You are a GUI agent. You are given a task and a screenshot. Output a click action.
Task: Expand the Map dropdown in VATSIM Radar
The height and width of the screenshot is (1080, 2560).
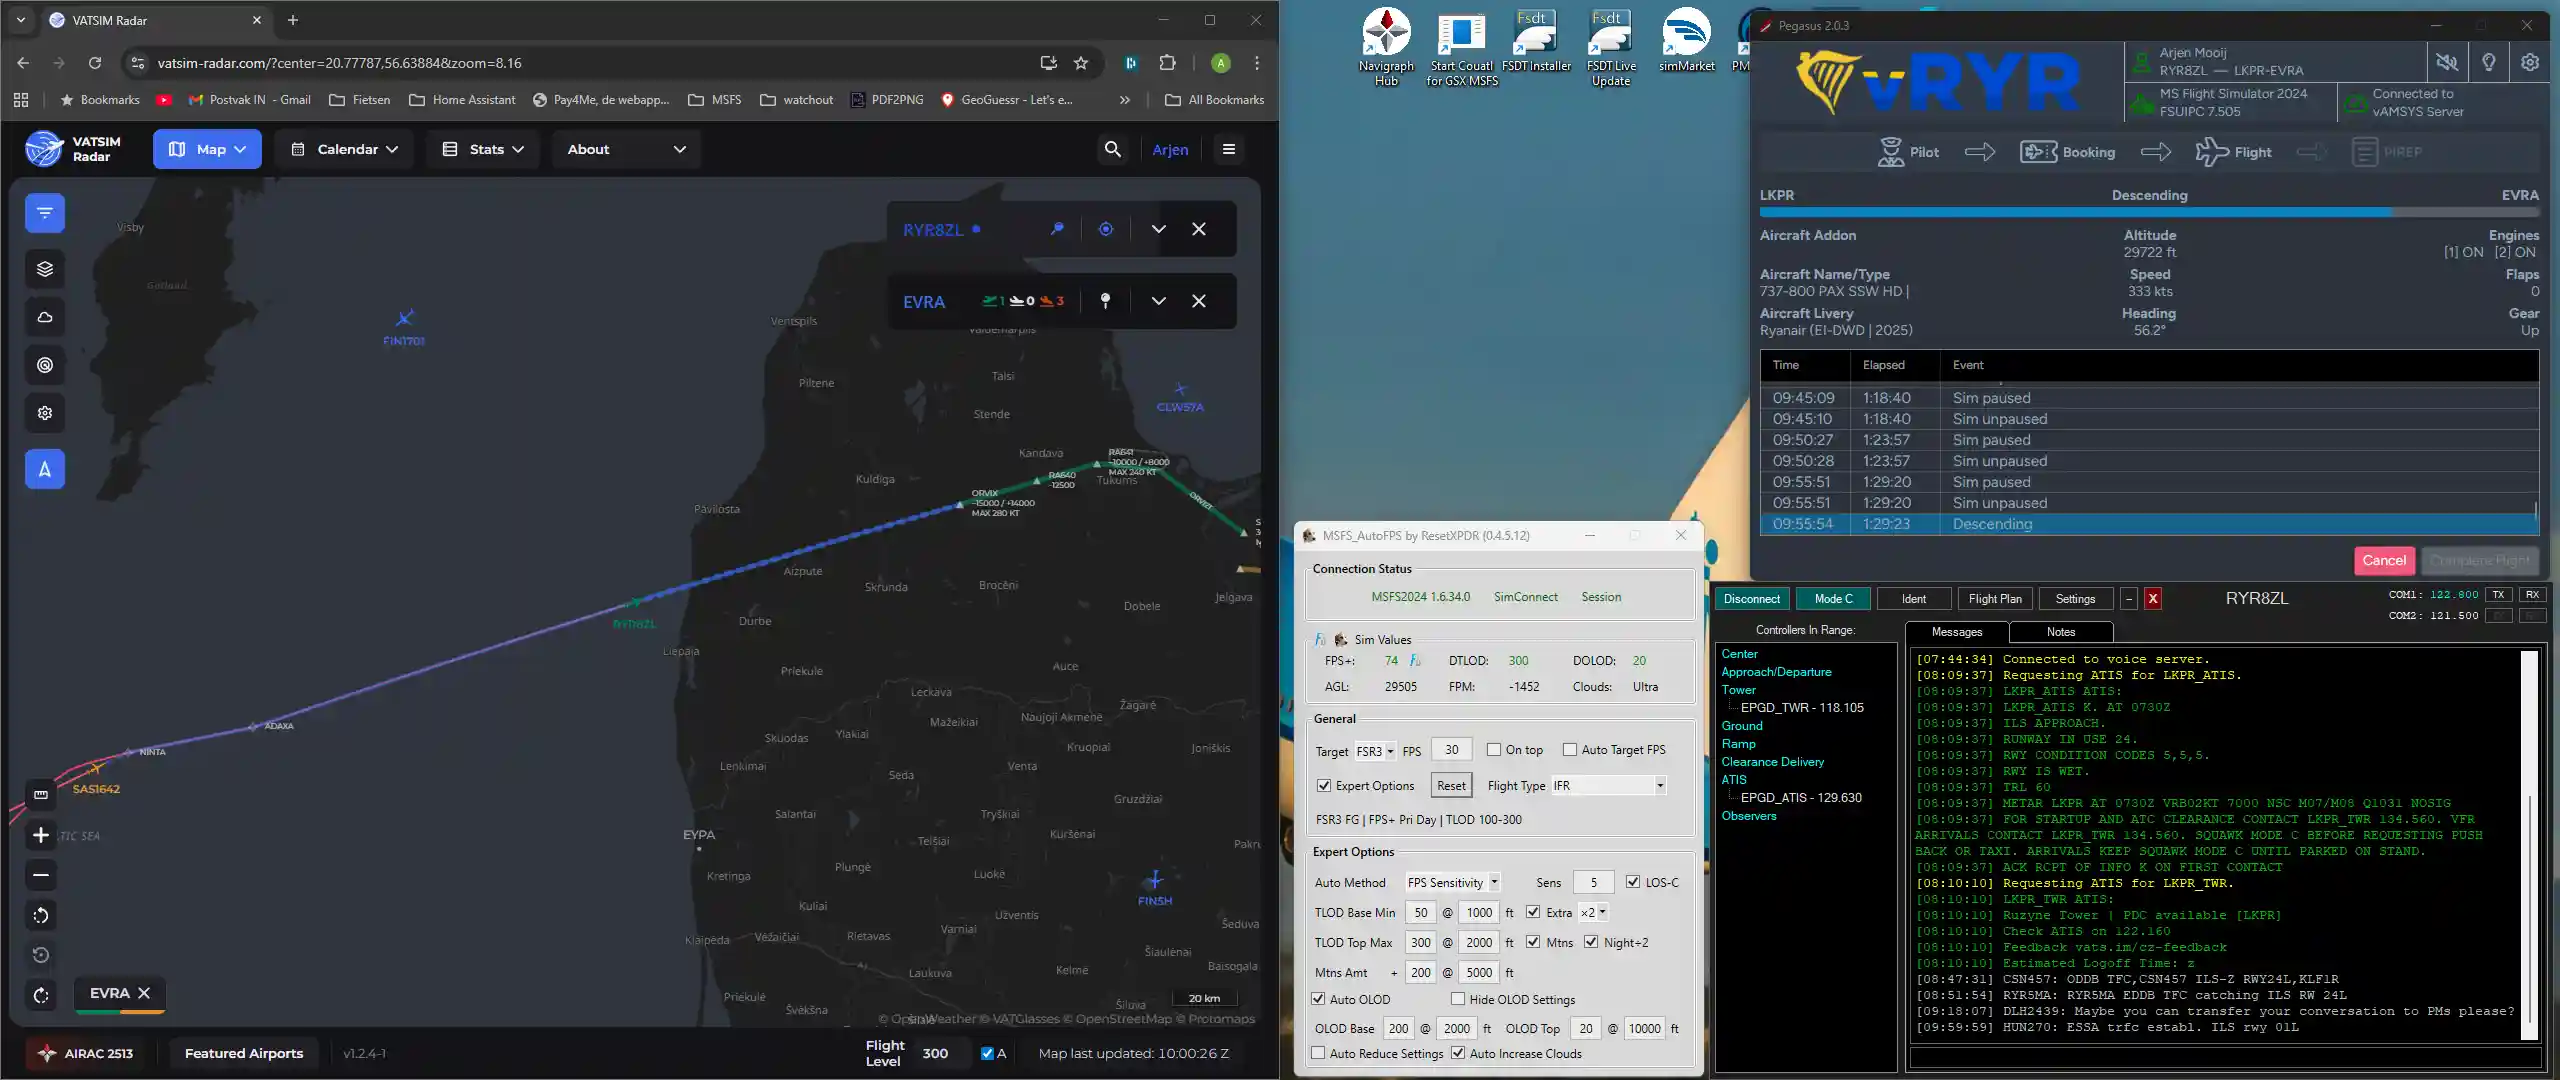(x=207, y=149)
